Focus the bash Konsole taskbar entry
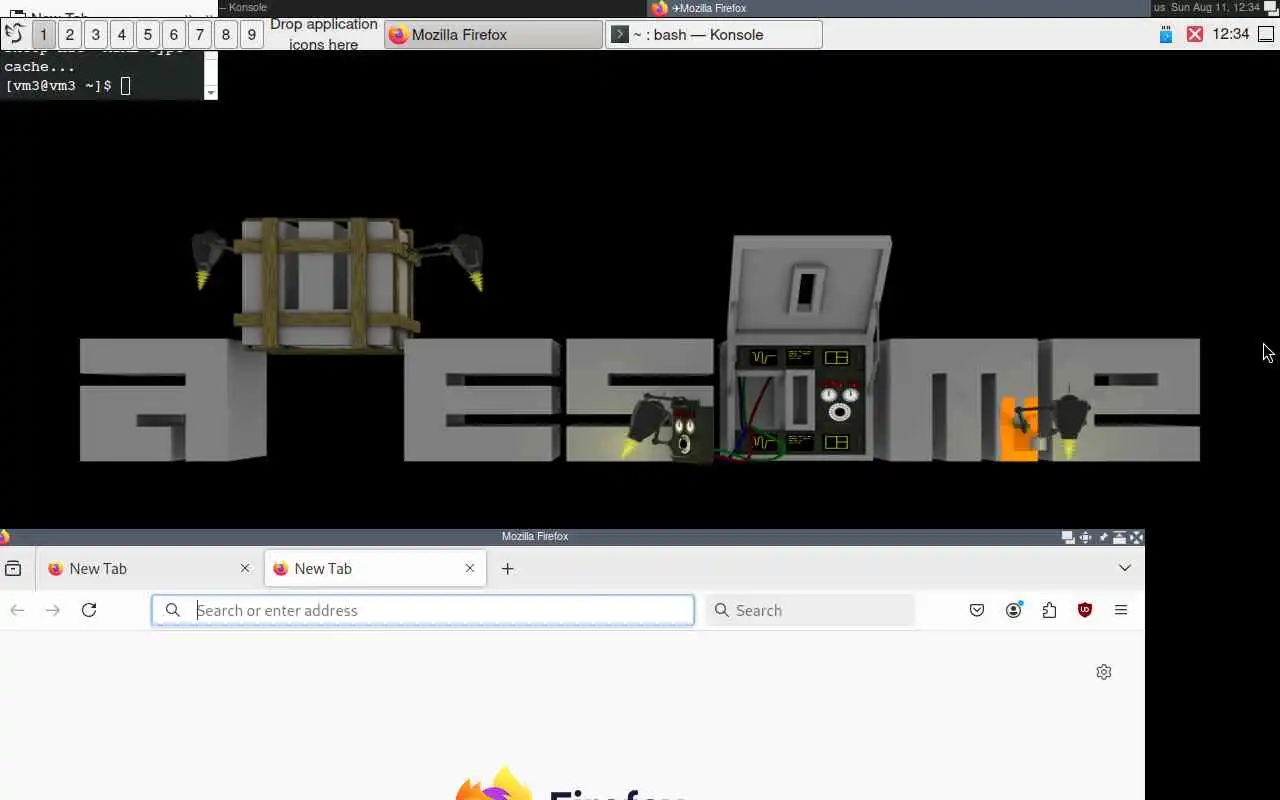1280x800 pixels. [713, 34]
